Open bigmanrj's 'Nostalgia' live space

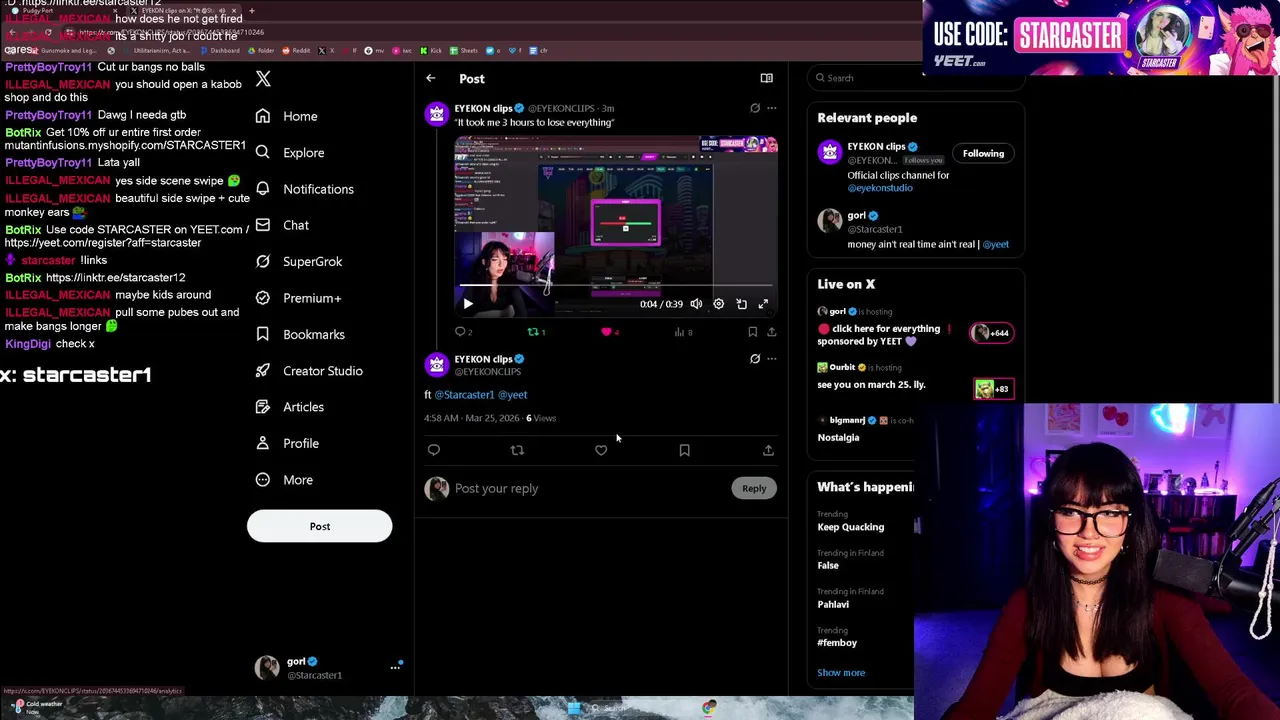click(x=838, y=437)
